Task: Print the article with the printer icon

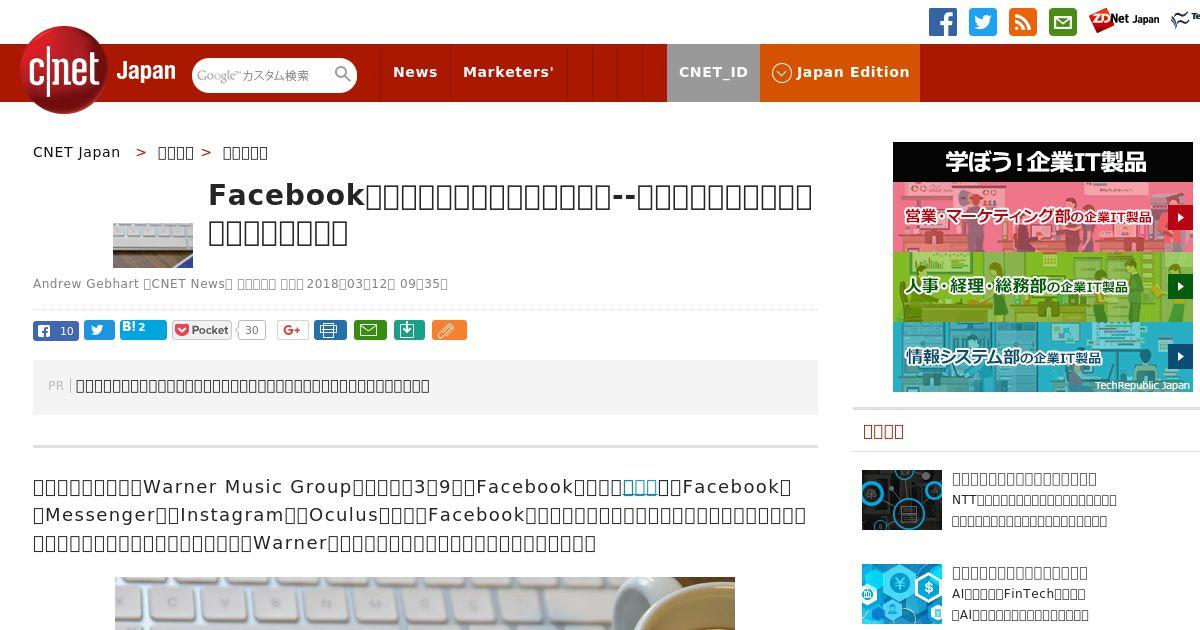Action: [x=330, y=330]
